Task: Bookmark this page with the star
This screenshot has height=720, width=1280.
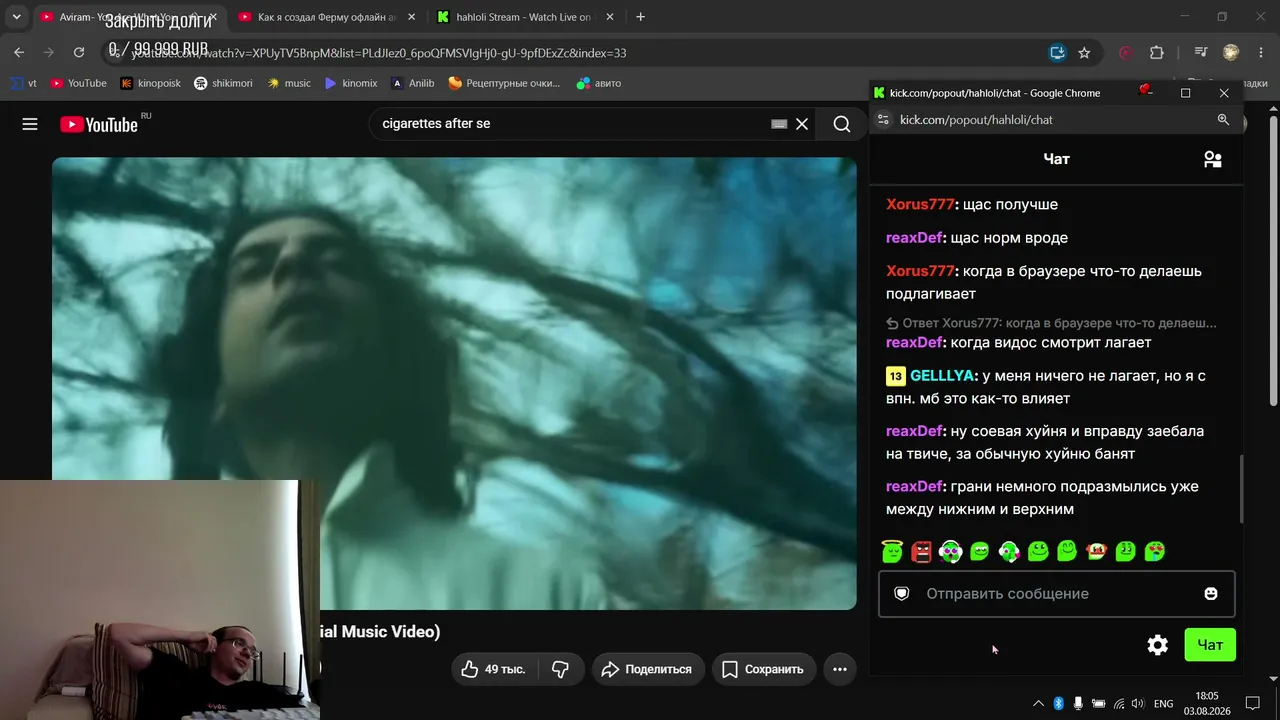Action: pos(1084,53)
